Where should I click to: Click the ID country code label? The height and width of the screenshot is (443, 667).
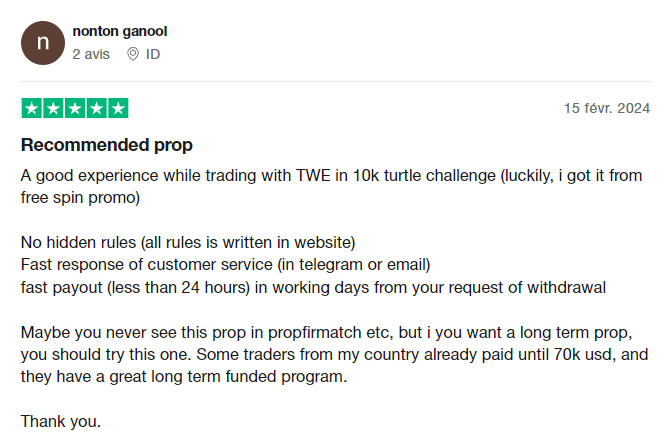[153, 54]
